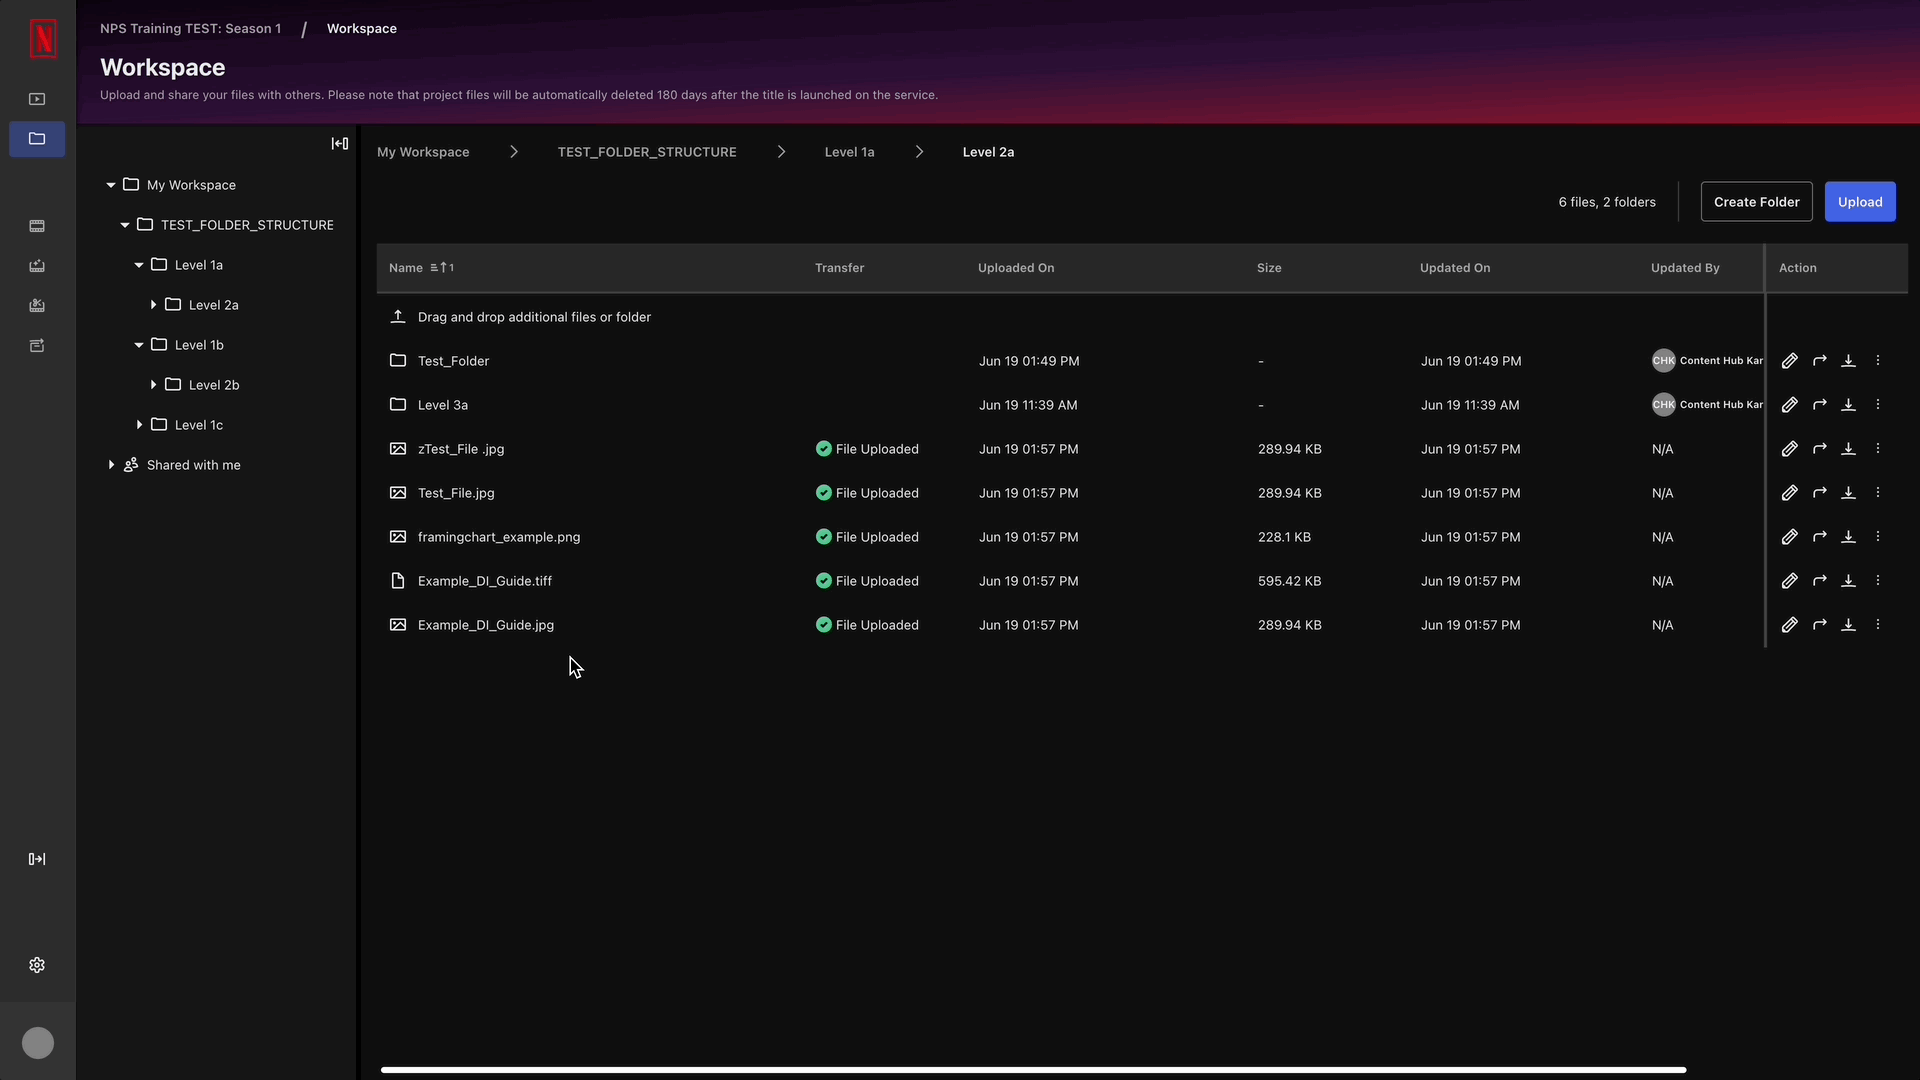The height and width of the screenshot is (1080, 1920).
Task: Expand the Shared with me node
Action: click(x=111, y=465)
